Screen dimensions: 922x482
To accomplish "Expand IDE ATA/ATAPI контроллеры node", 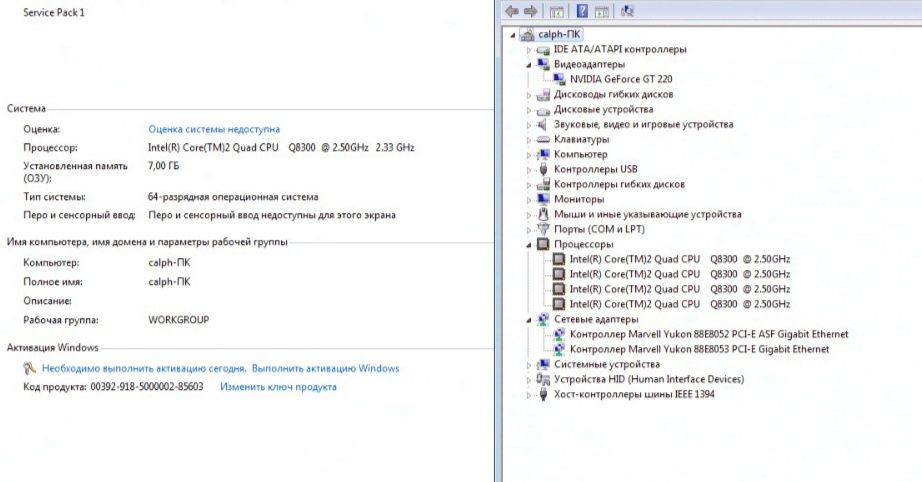I will [x=529, y=50].
